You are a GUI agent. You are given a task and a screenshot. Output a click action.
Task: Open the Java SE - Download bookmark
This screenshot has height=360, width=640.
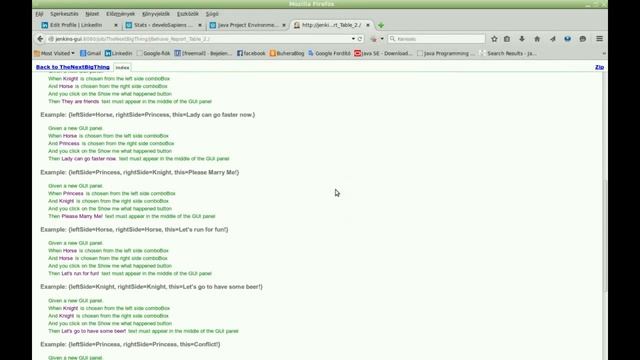tap(383, 53)
